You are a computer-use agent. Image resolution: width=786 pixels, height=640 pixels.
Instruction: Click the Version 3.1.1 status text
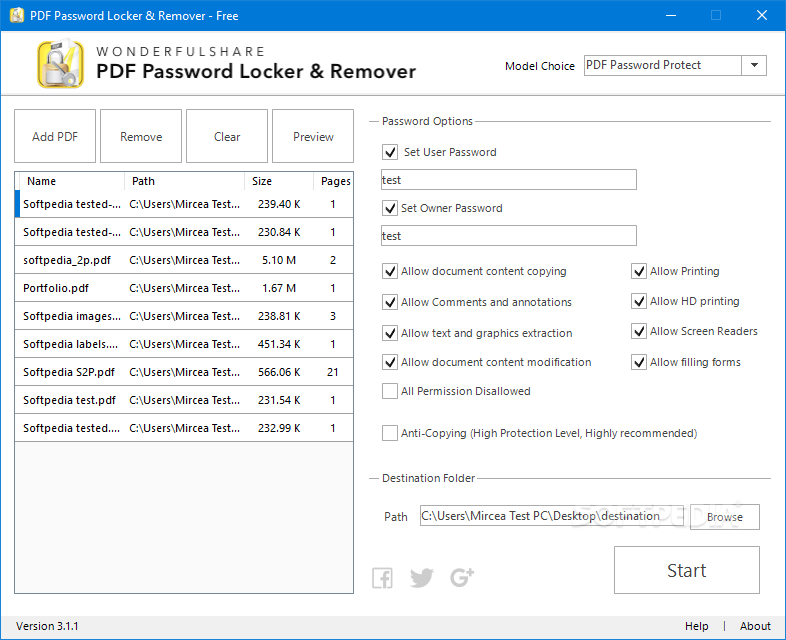click(47, 626)
